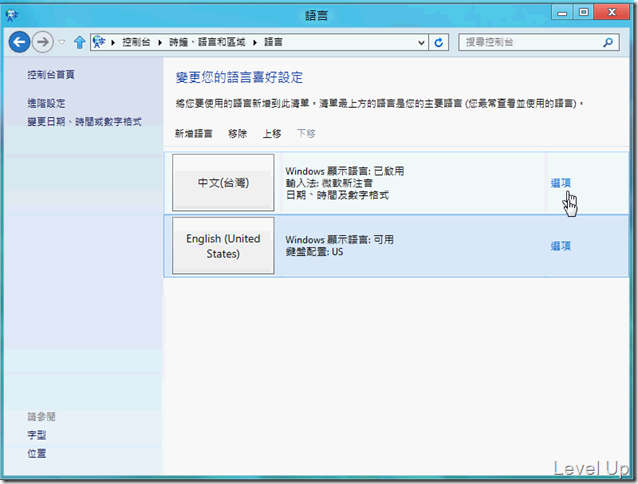The height and width of the screenshot is (484, 638).
Task: Close the 語言 window
Action: (x=612, y=12)
